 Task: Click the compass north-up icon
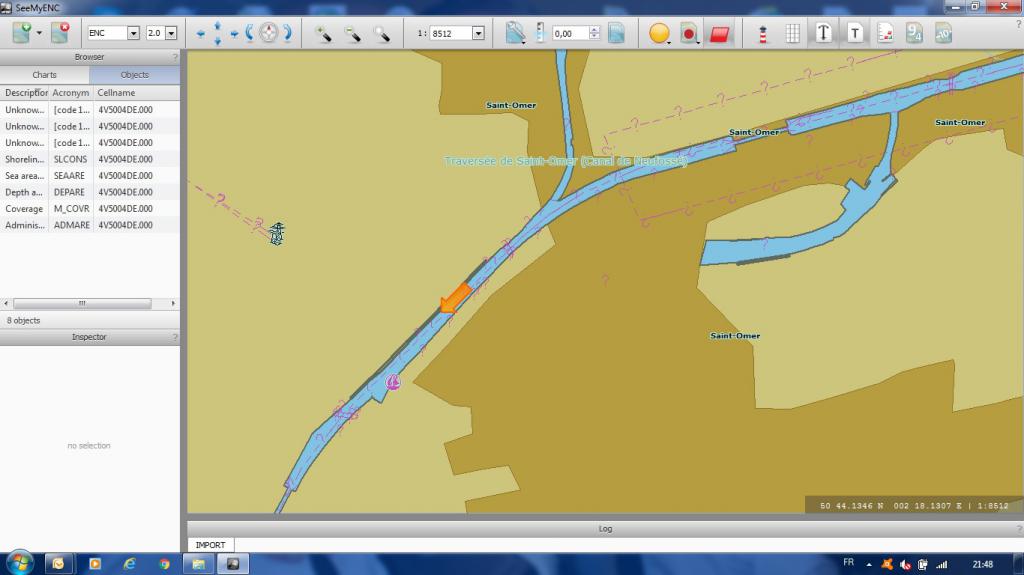pos(268,33)
